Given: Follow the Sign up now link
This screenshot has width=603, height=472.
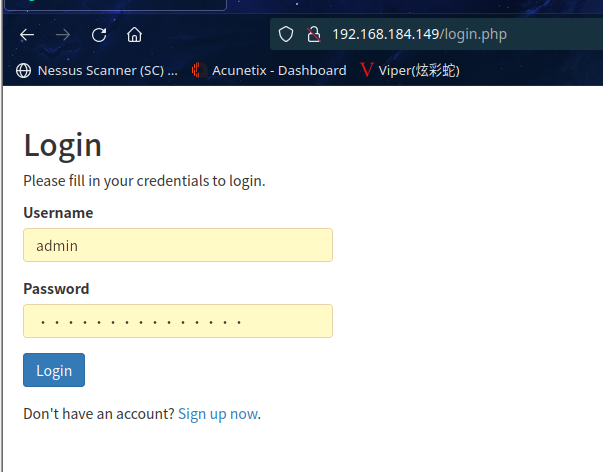Looking at the screenshot, I should pyautogui.click(x=217, y=414).
